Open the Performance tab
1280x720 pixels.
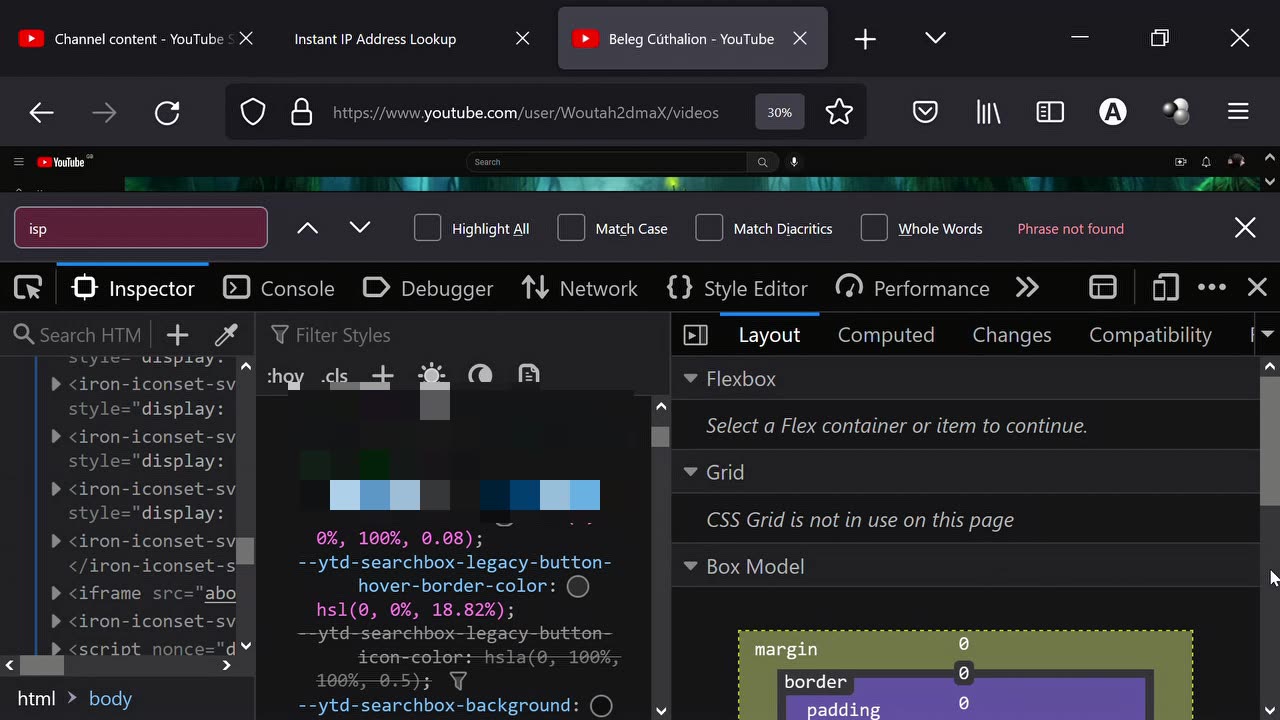[912, 288]
